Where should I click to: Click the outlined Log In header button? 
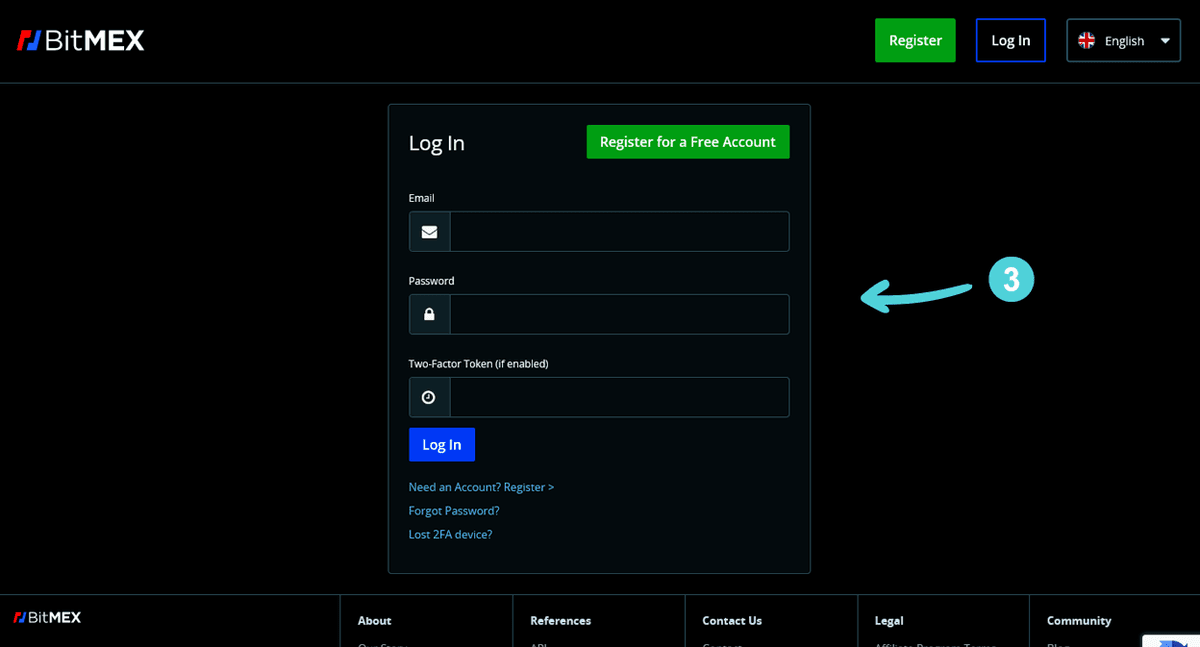[x=1010, y=40]
